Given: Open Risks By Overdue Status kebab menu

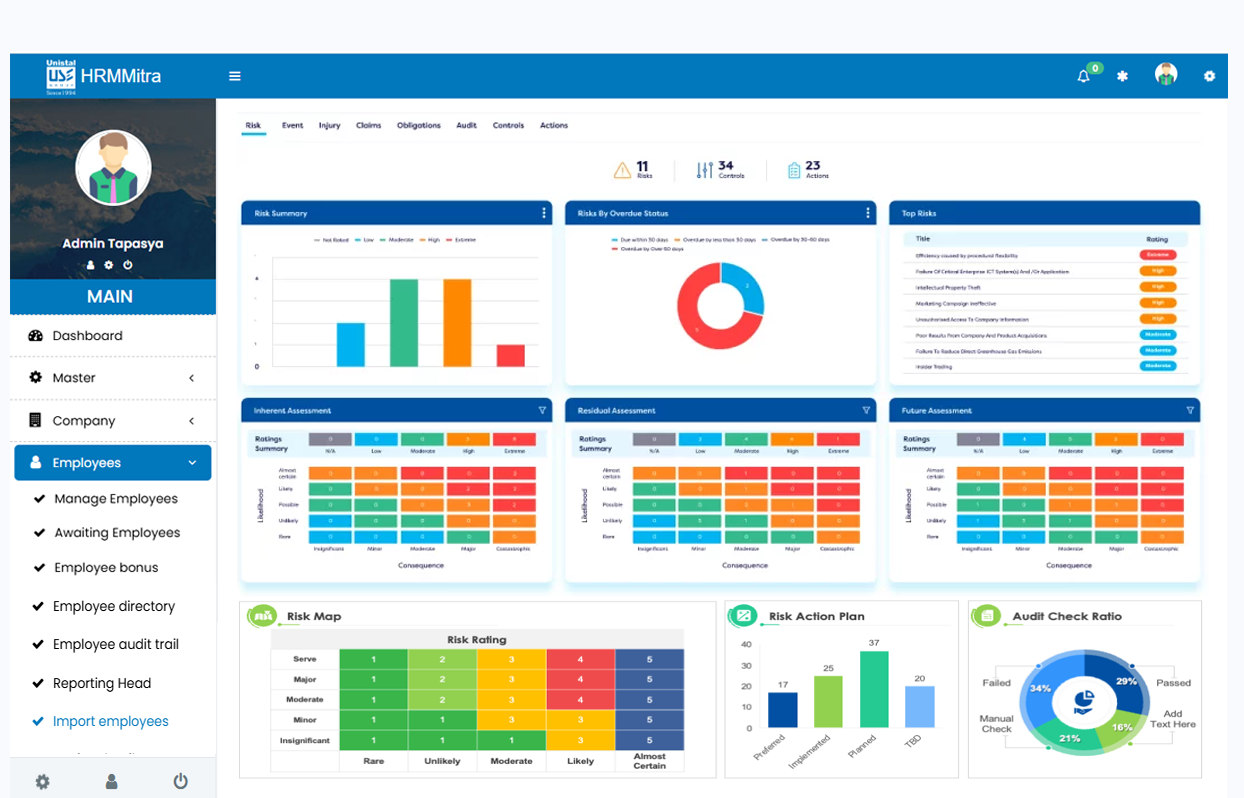Looking at the screenshot, I should pyautogui.click(x=867, y=213).
